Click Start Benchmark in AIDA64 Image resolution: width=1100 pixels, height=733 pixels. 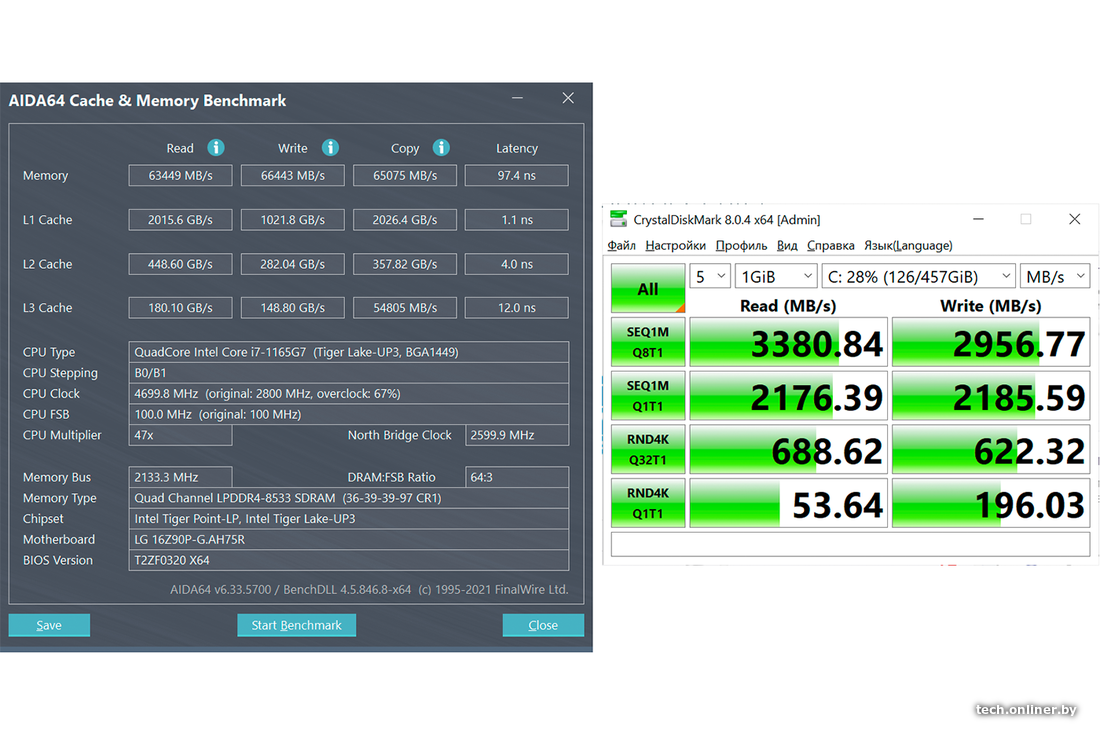tap(297, 625)
